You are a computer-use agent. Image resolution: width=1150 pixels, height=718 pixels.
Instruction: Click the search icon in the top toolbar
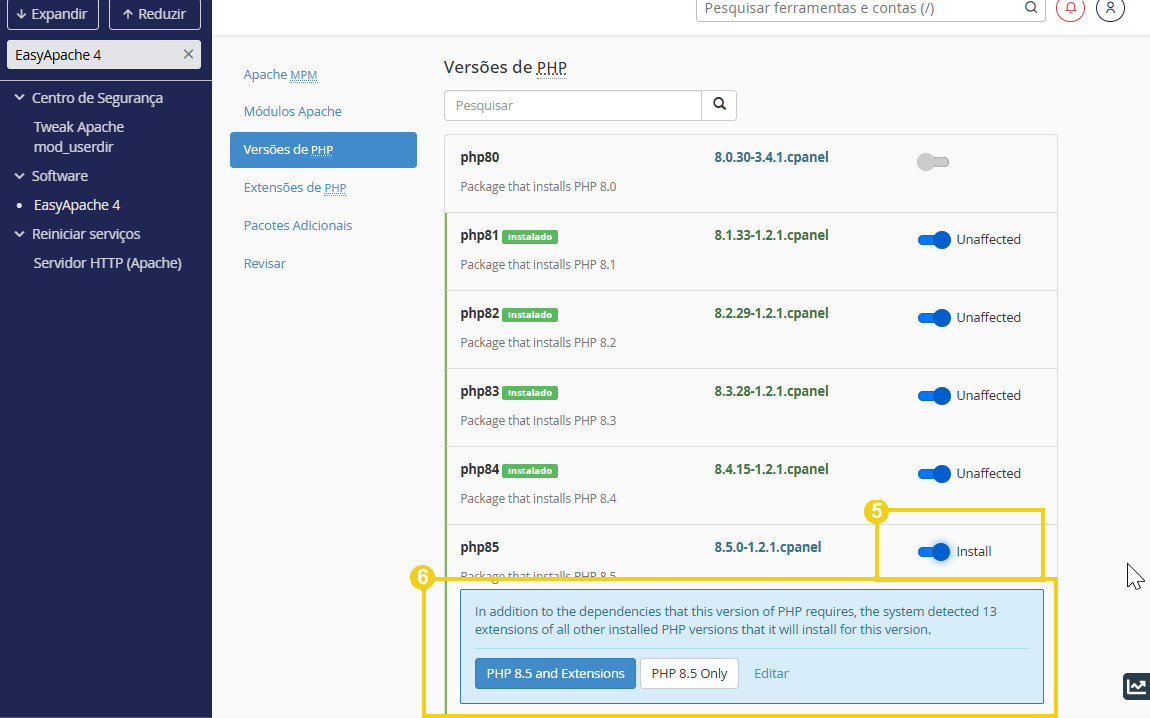click(1030, 9)
